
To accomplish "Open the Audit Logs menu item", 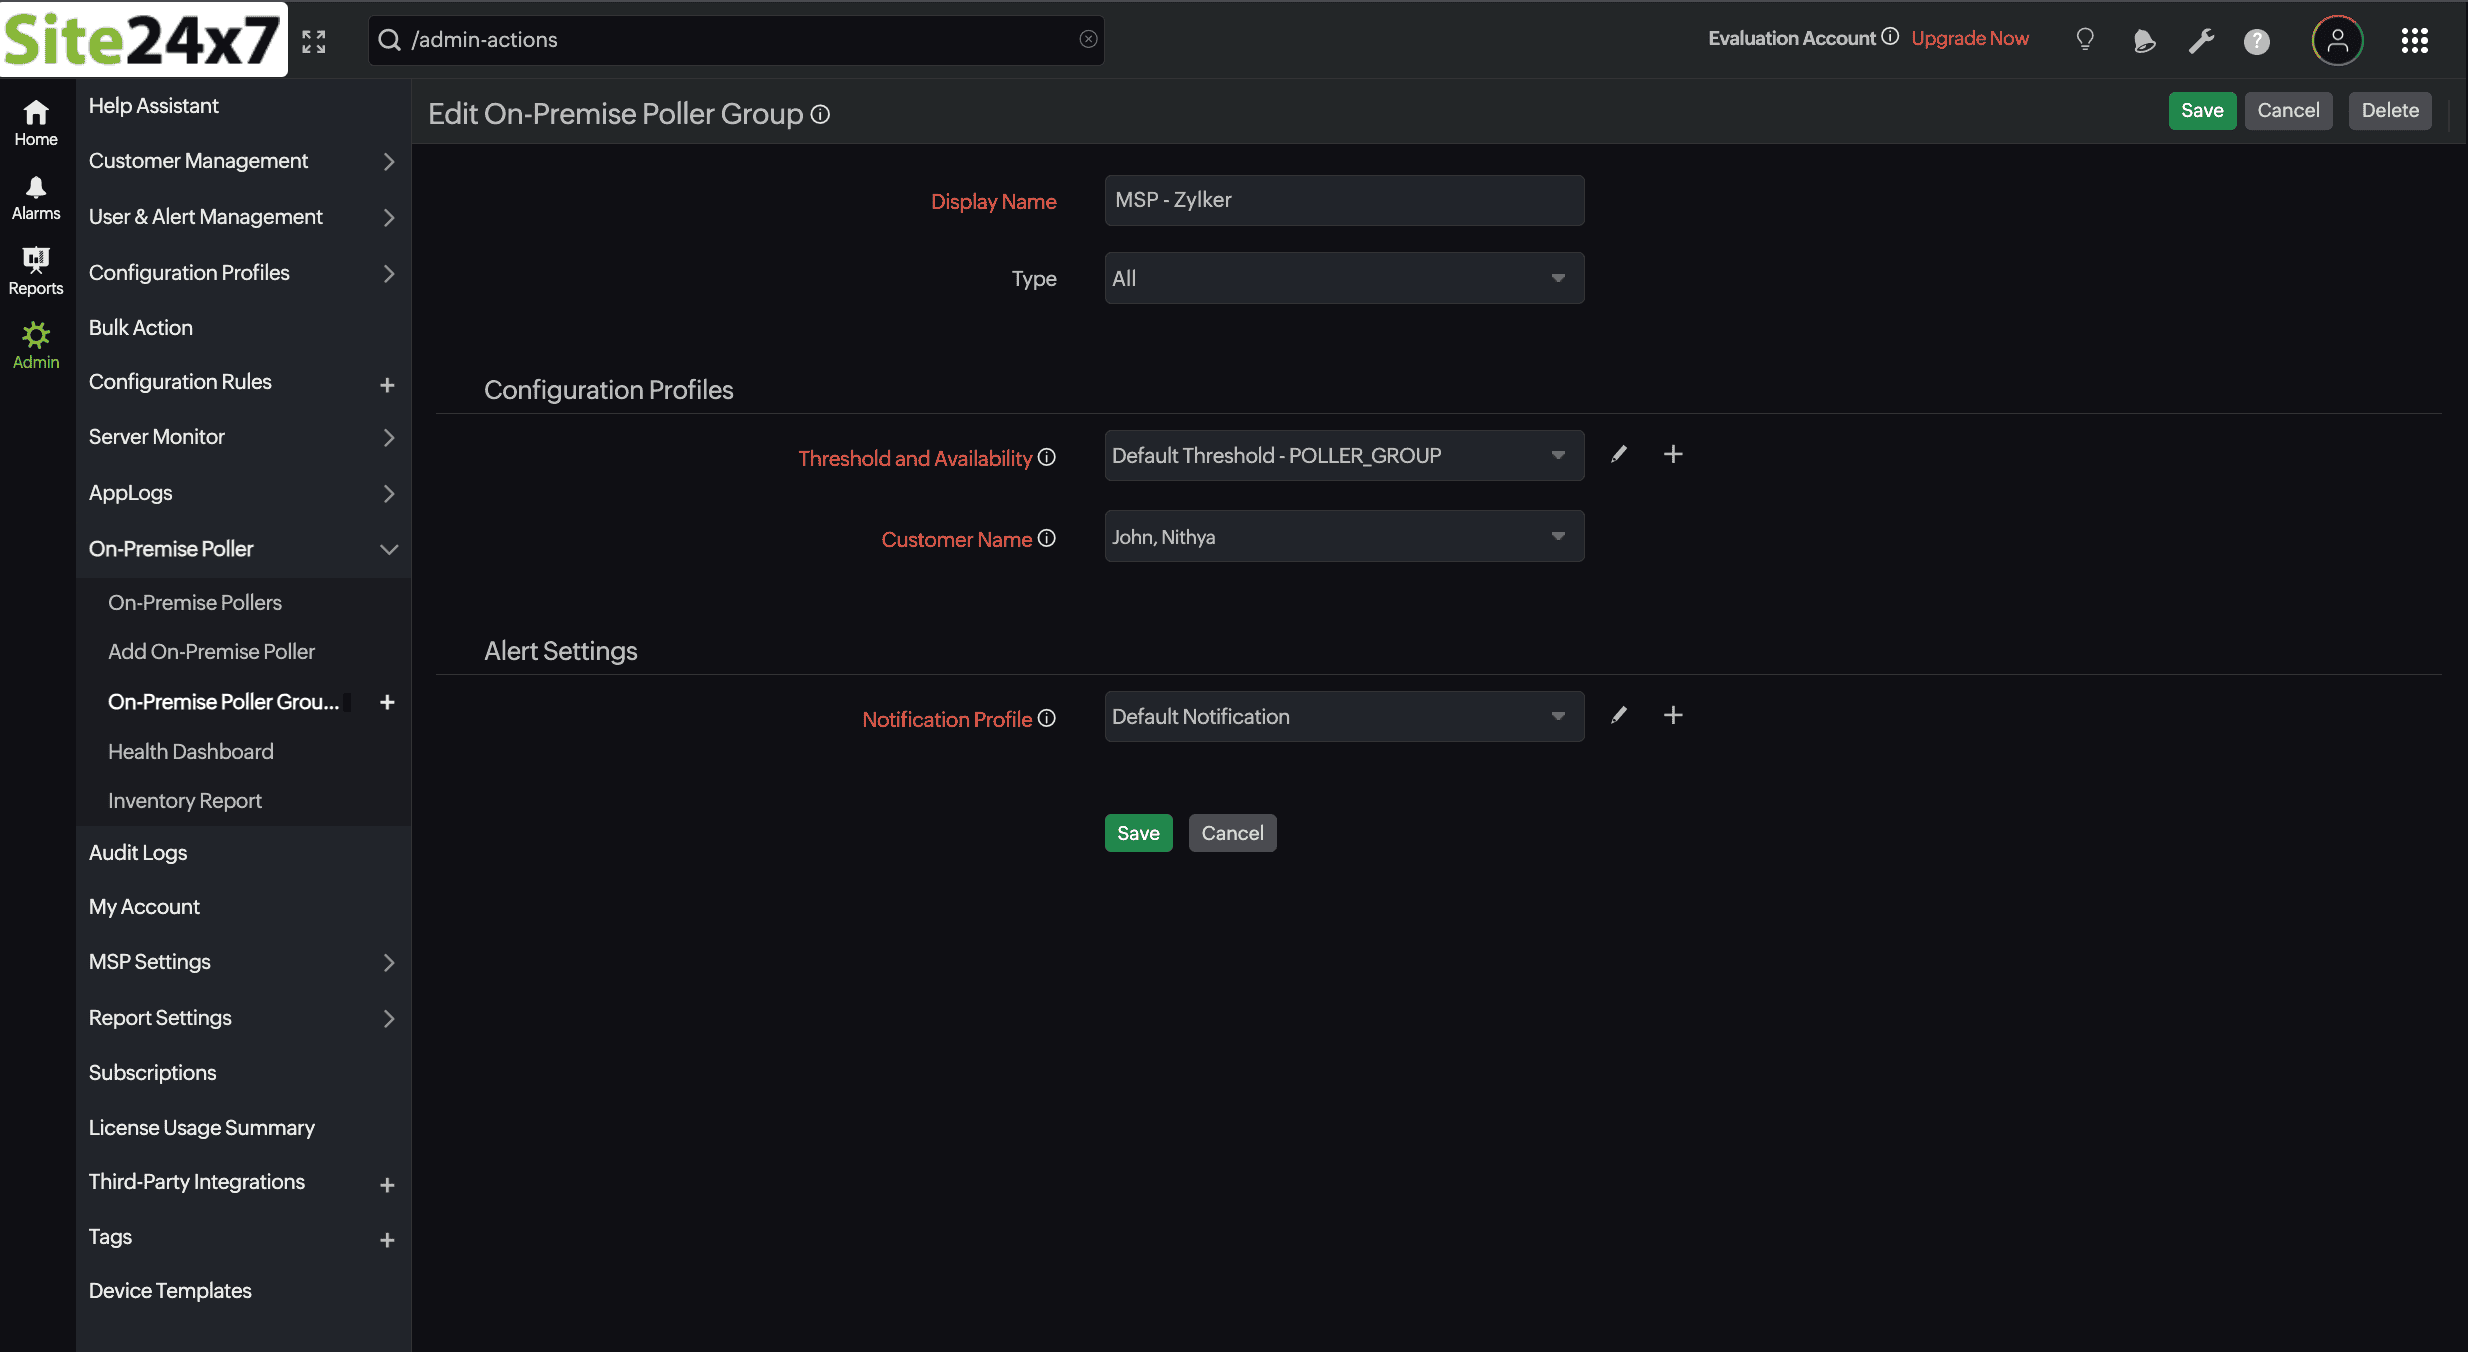I will (137, 852).
